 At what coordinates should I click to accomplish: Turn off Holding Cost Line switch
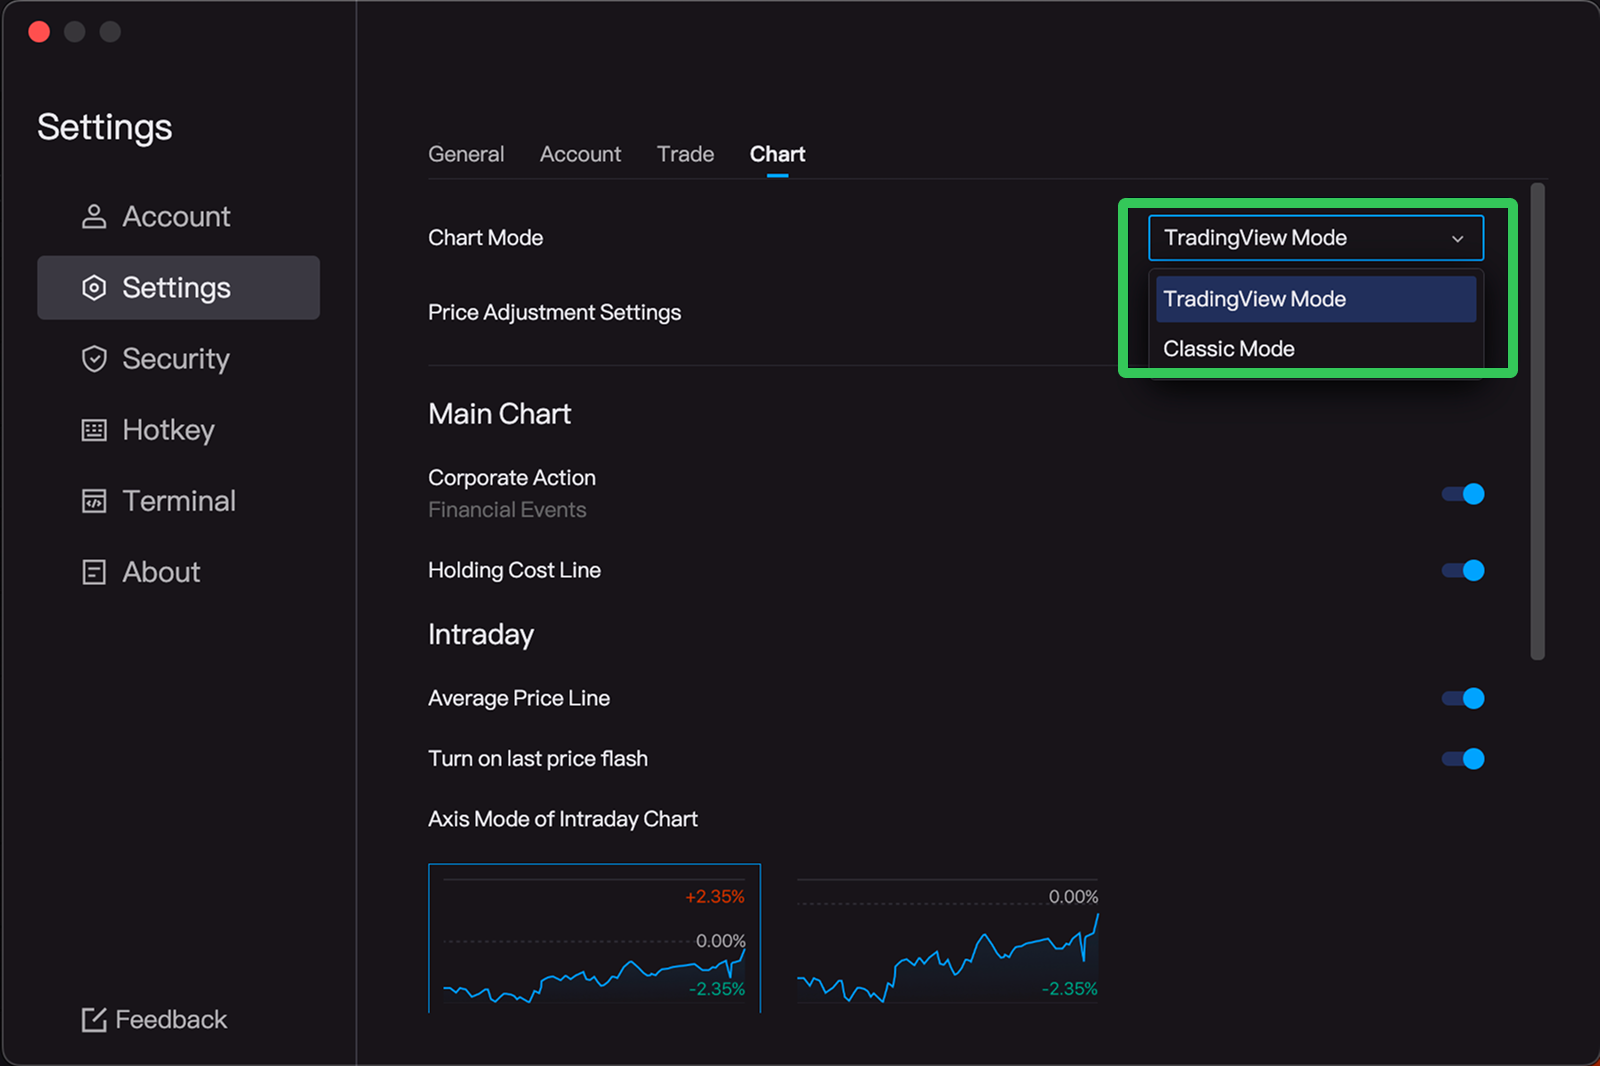[x=1462, y=570]
